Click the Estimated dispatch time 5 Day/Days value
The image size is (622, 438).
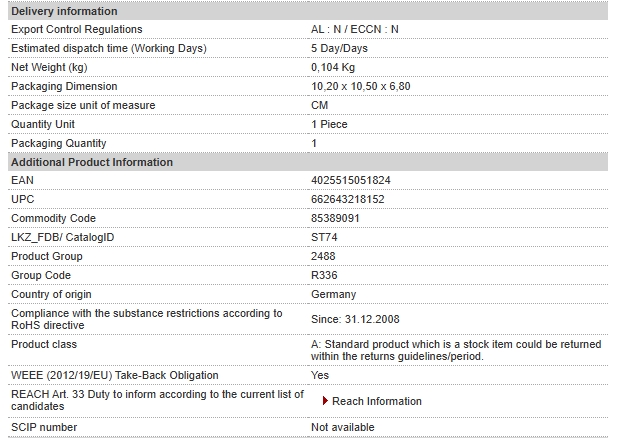[339, 48]
